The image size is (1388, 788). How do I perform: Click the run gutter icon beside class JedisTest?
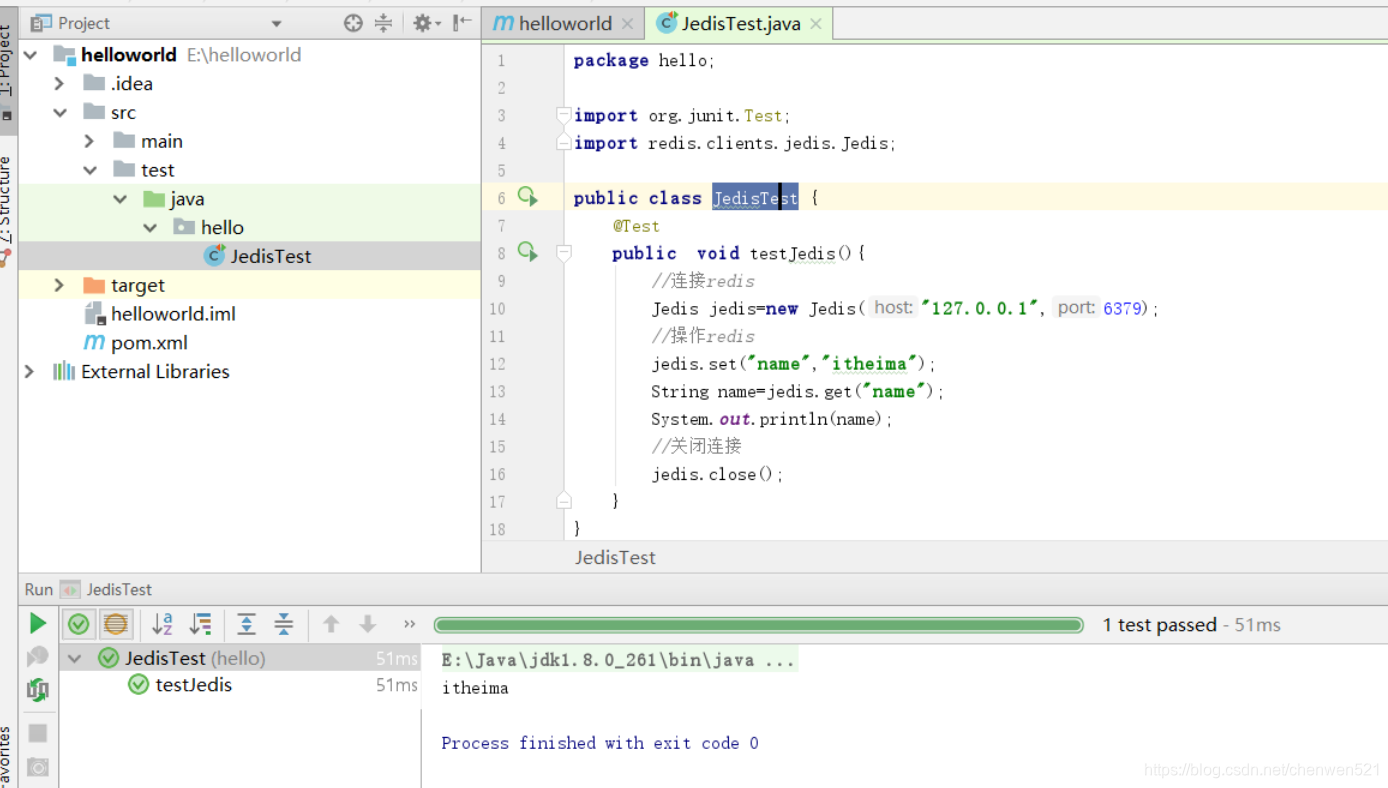click(528, 197)
